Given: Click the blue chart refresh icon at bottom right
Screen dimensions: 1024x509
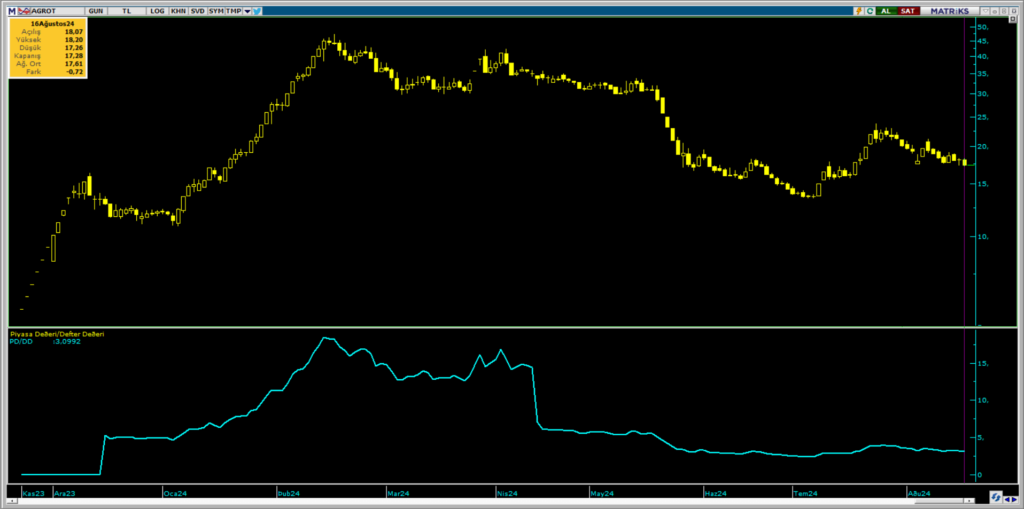Looking at the screenshot, I should (996, 498).
